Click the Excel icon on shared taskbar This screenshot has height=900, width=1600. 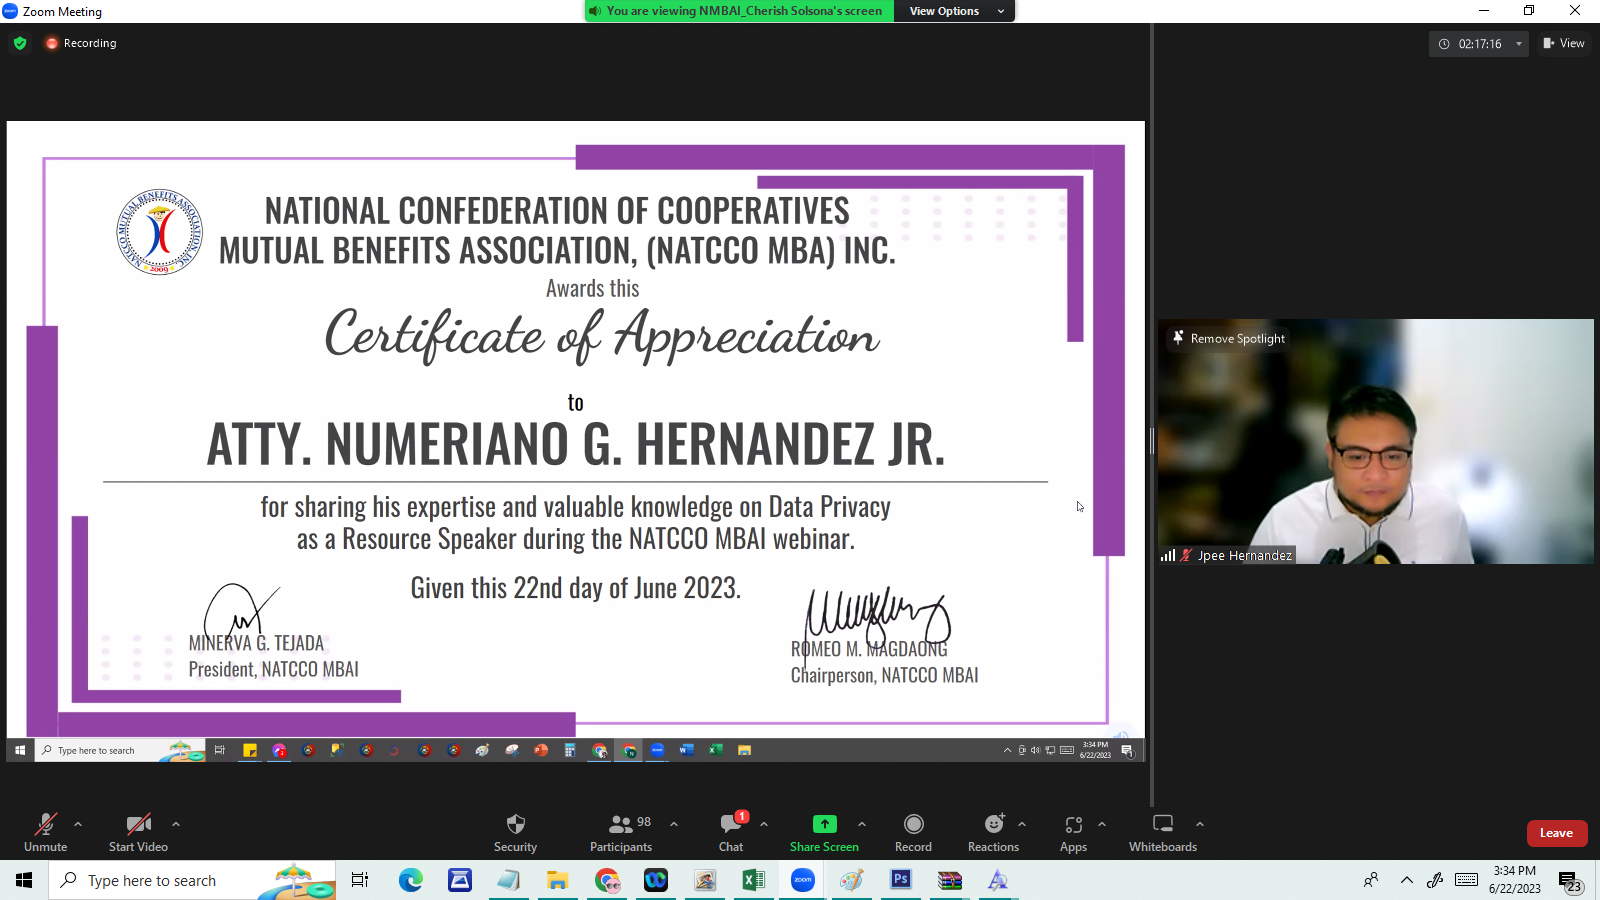pos(716,750)
